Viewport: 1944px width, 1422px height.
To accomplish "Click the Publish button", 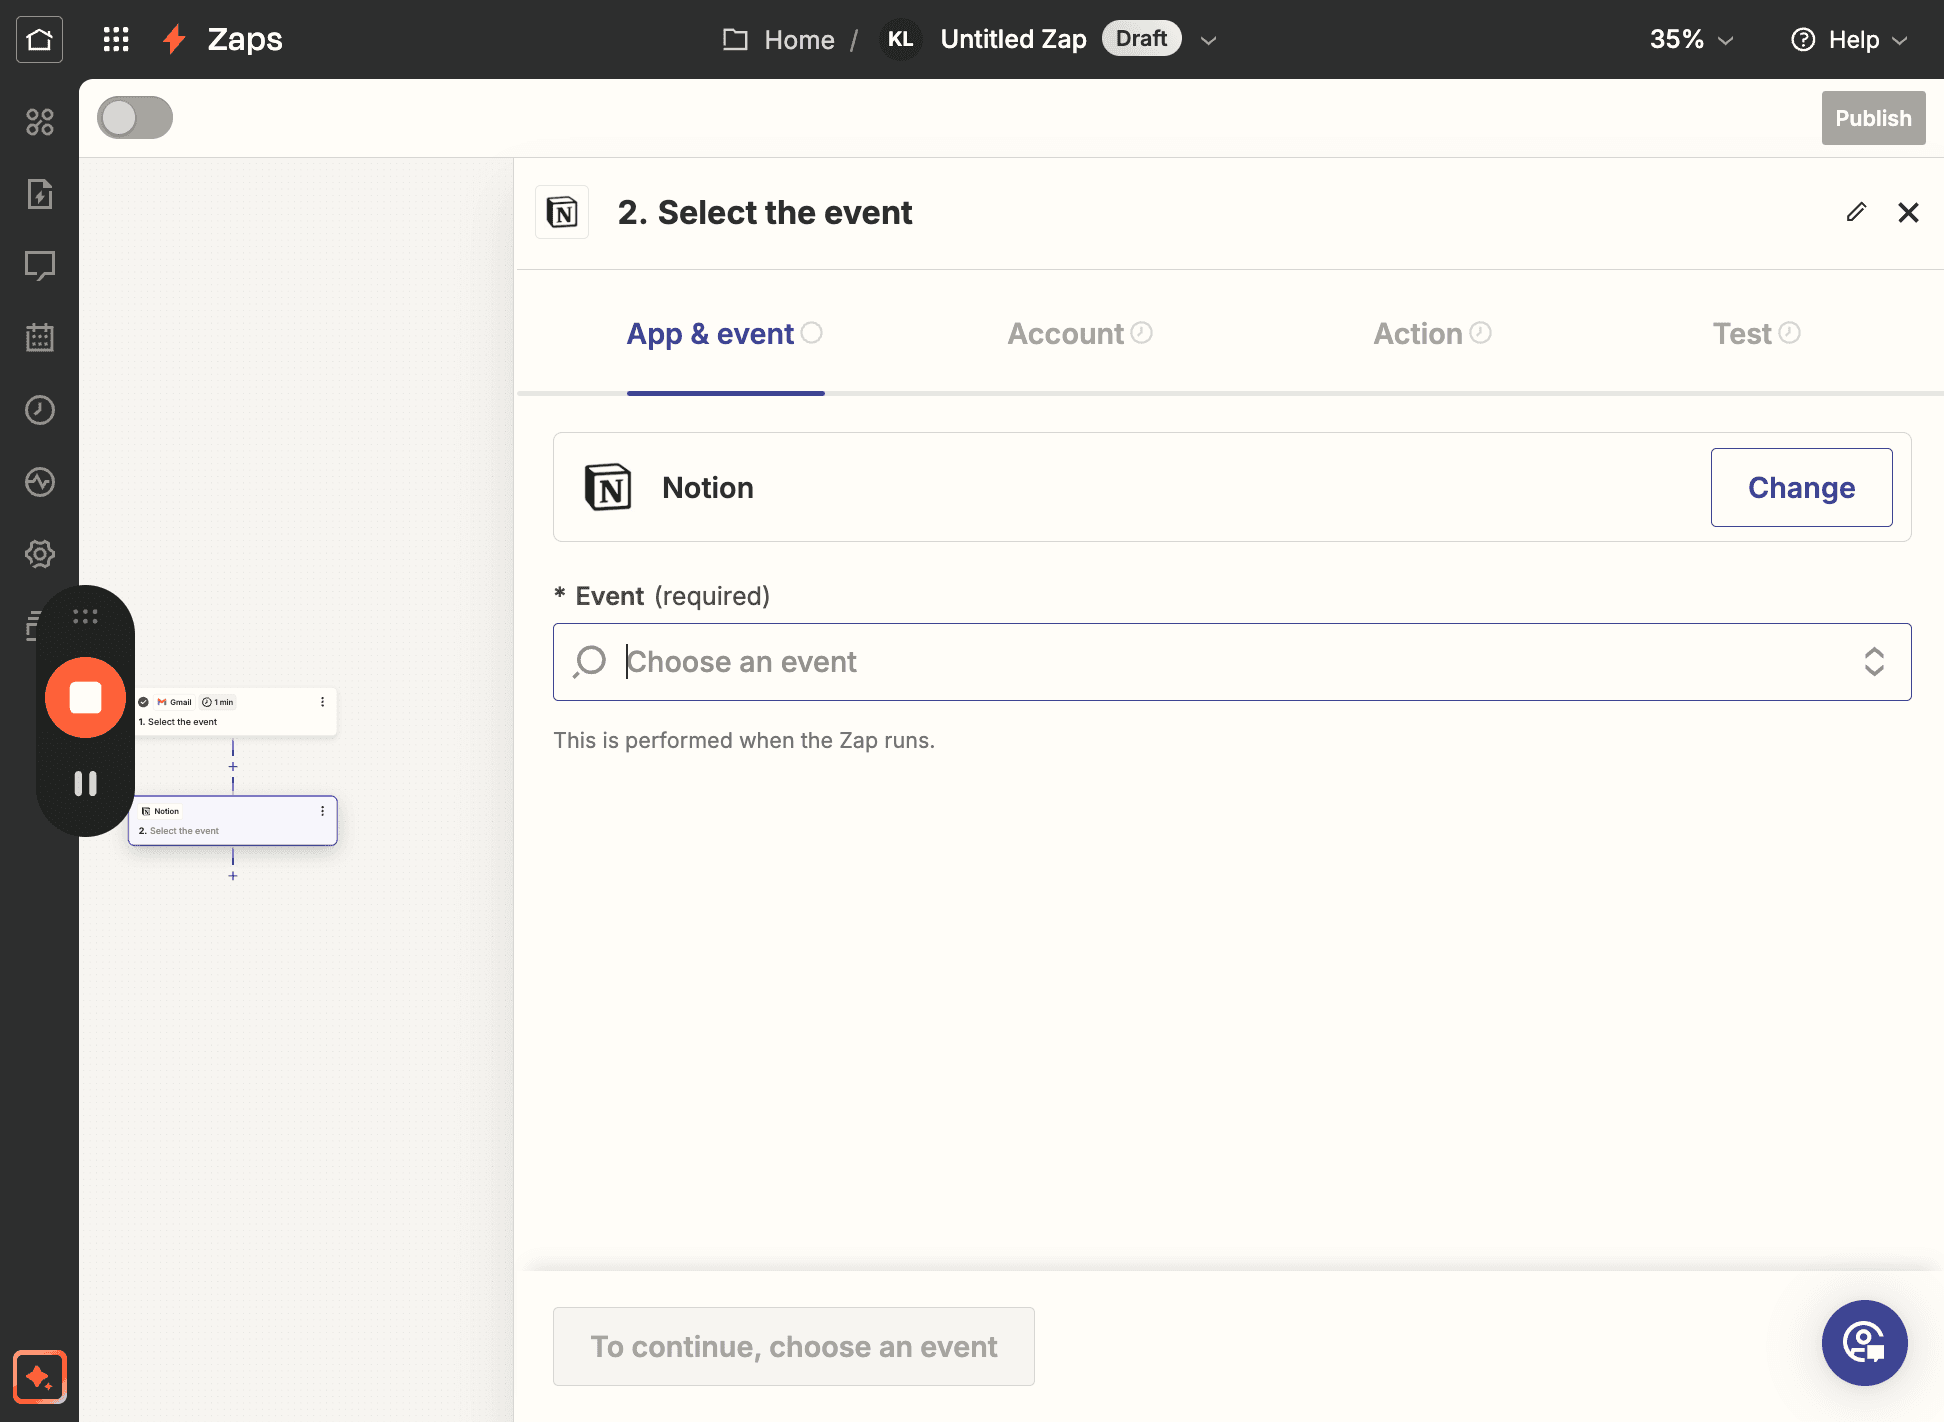I will (1873, 118).
